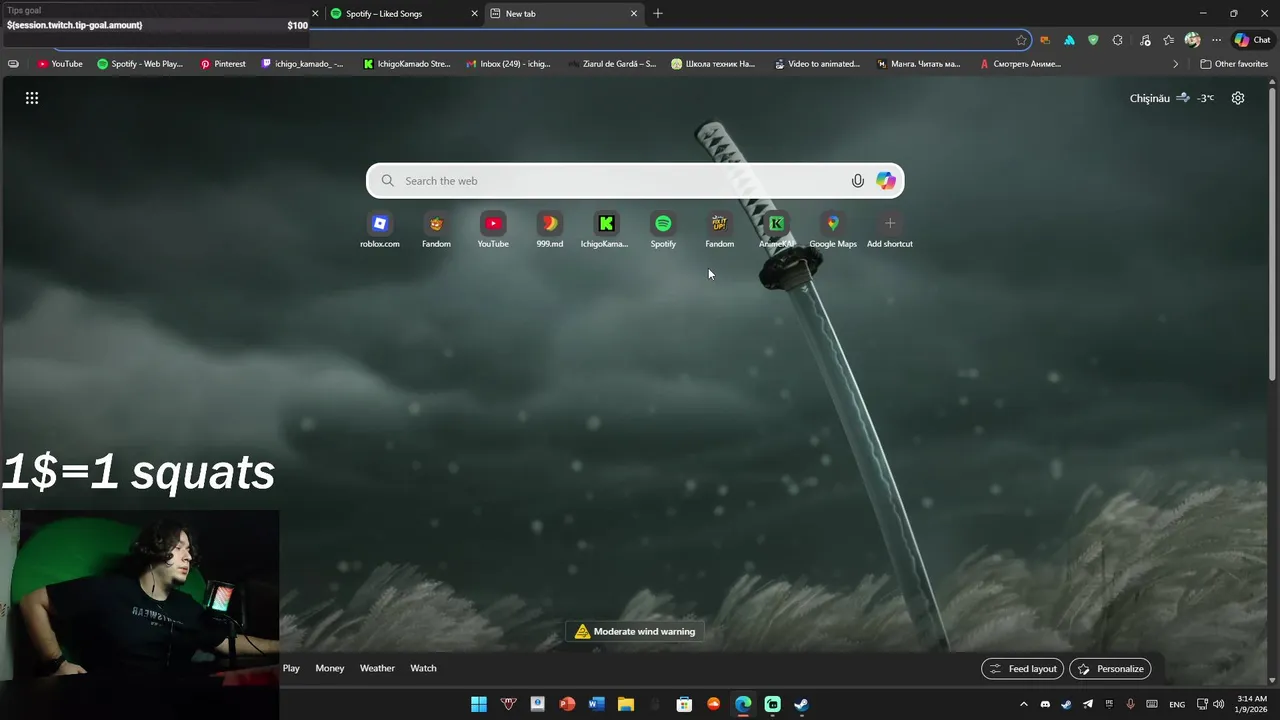This screenshot has width=1280, height=720.
Task: Open Word from the taskbar
Action: pyautogui.click(x=597, y=704)
